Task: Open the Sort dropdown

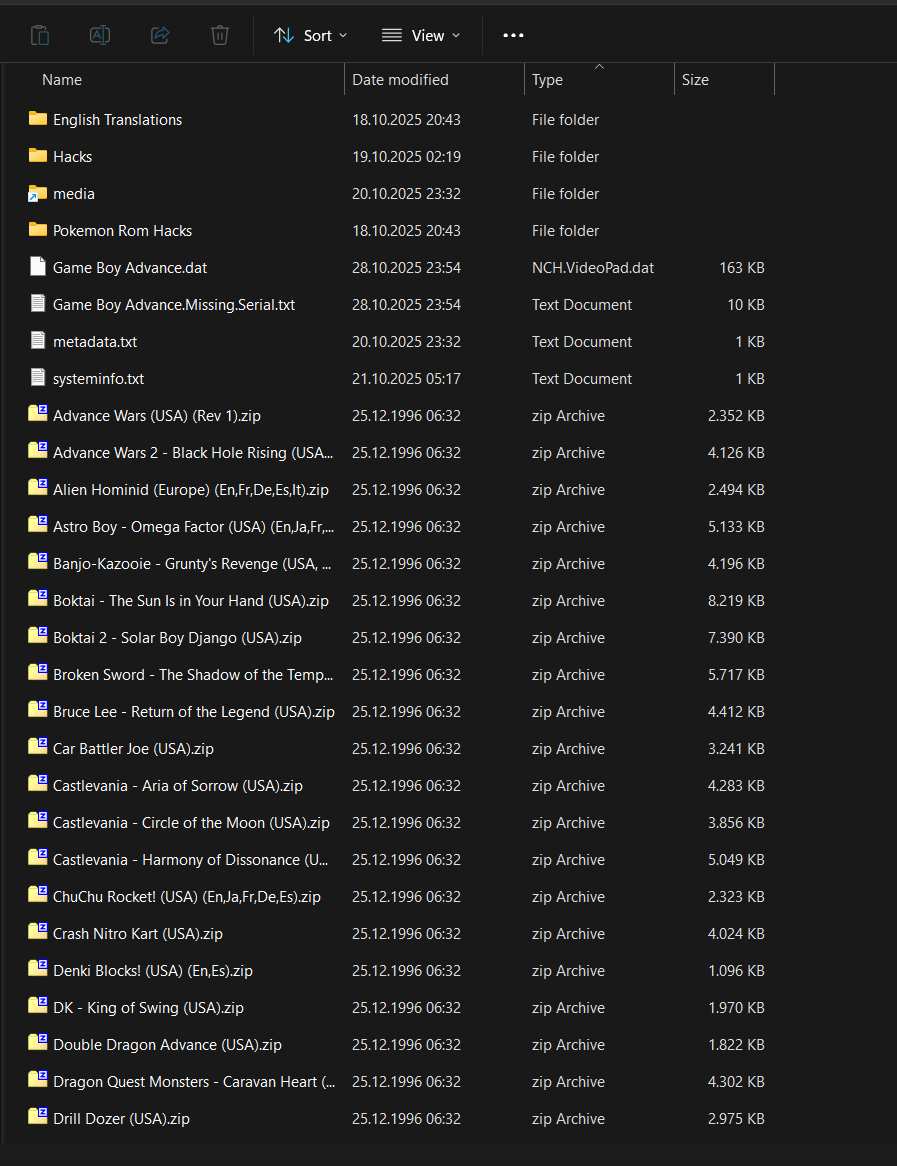Action: [311, 35]
